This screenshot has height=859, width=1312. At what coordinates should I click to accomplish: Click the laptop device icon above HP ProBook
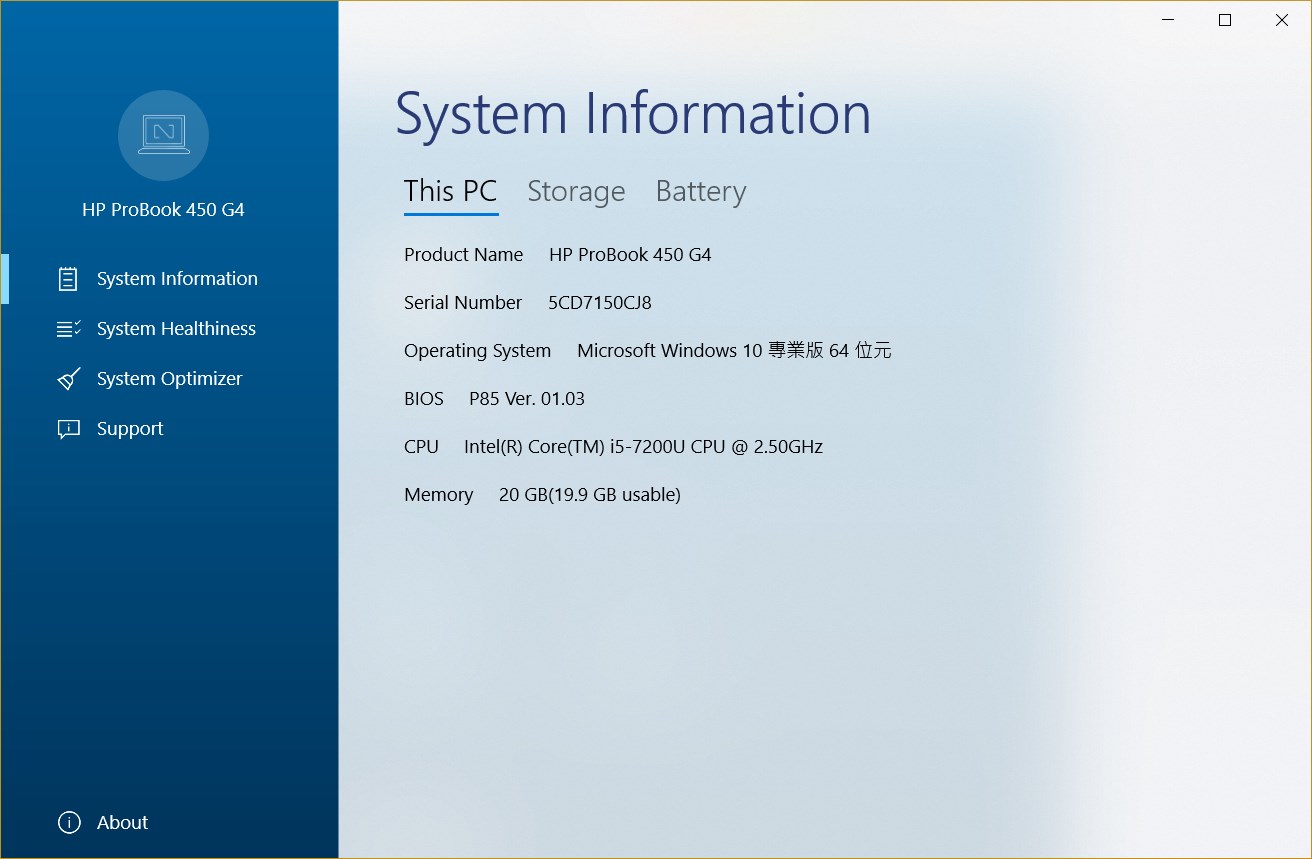click(163, 135)
